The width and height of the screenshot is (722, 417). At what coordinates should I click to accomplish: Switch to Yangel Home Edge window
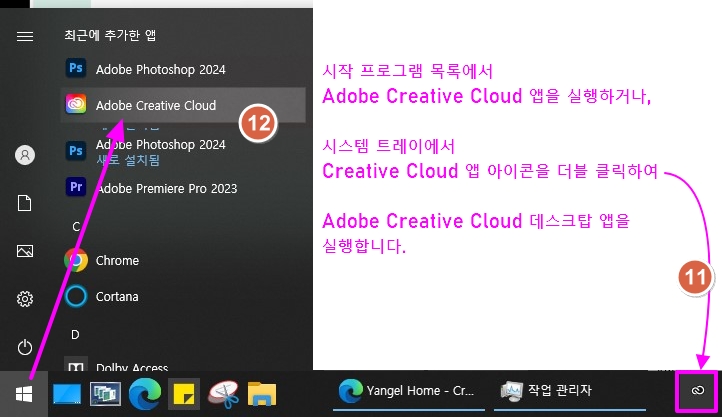pyautogui.click(x=408, y=391)
